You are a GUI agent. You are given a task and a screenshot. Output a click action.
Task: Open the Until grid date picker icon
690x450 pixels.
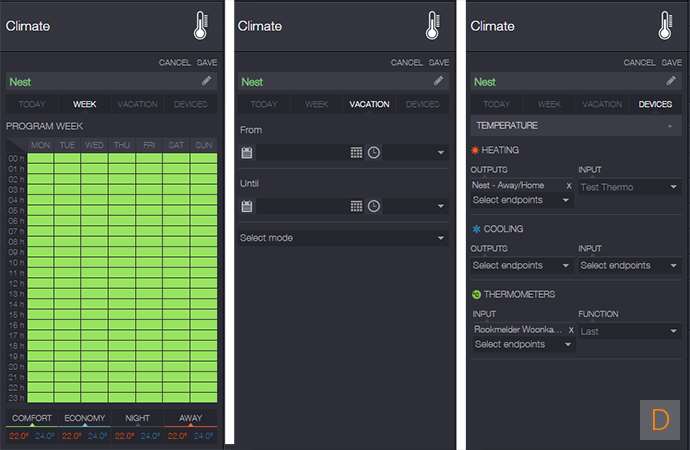pyautogui.click(x=356, y=206)
